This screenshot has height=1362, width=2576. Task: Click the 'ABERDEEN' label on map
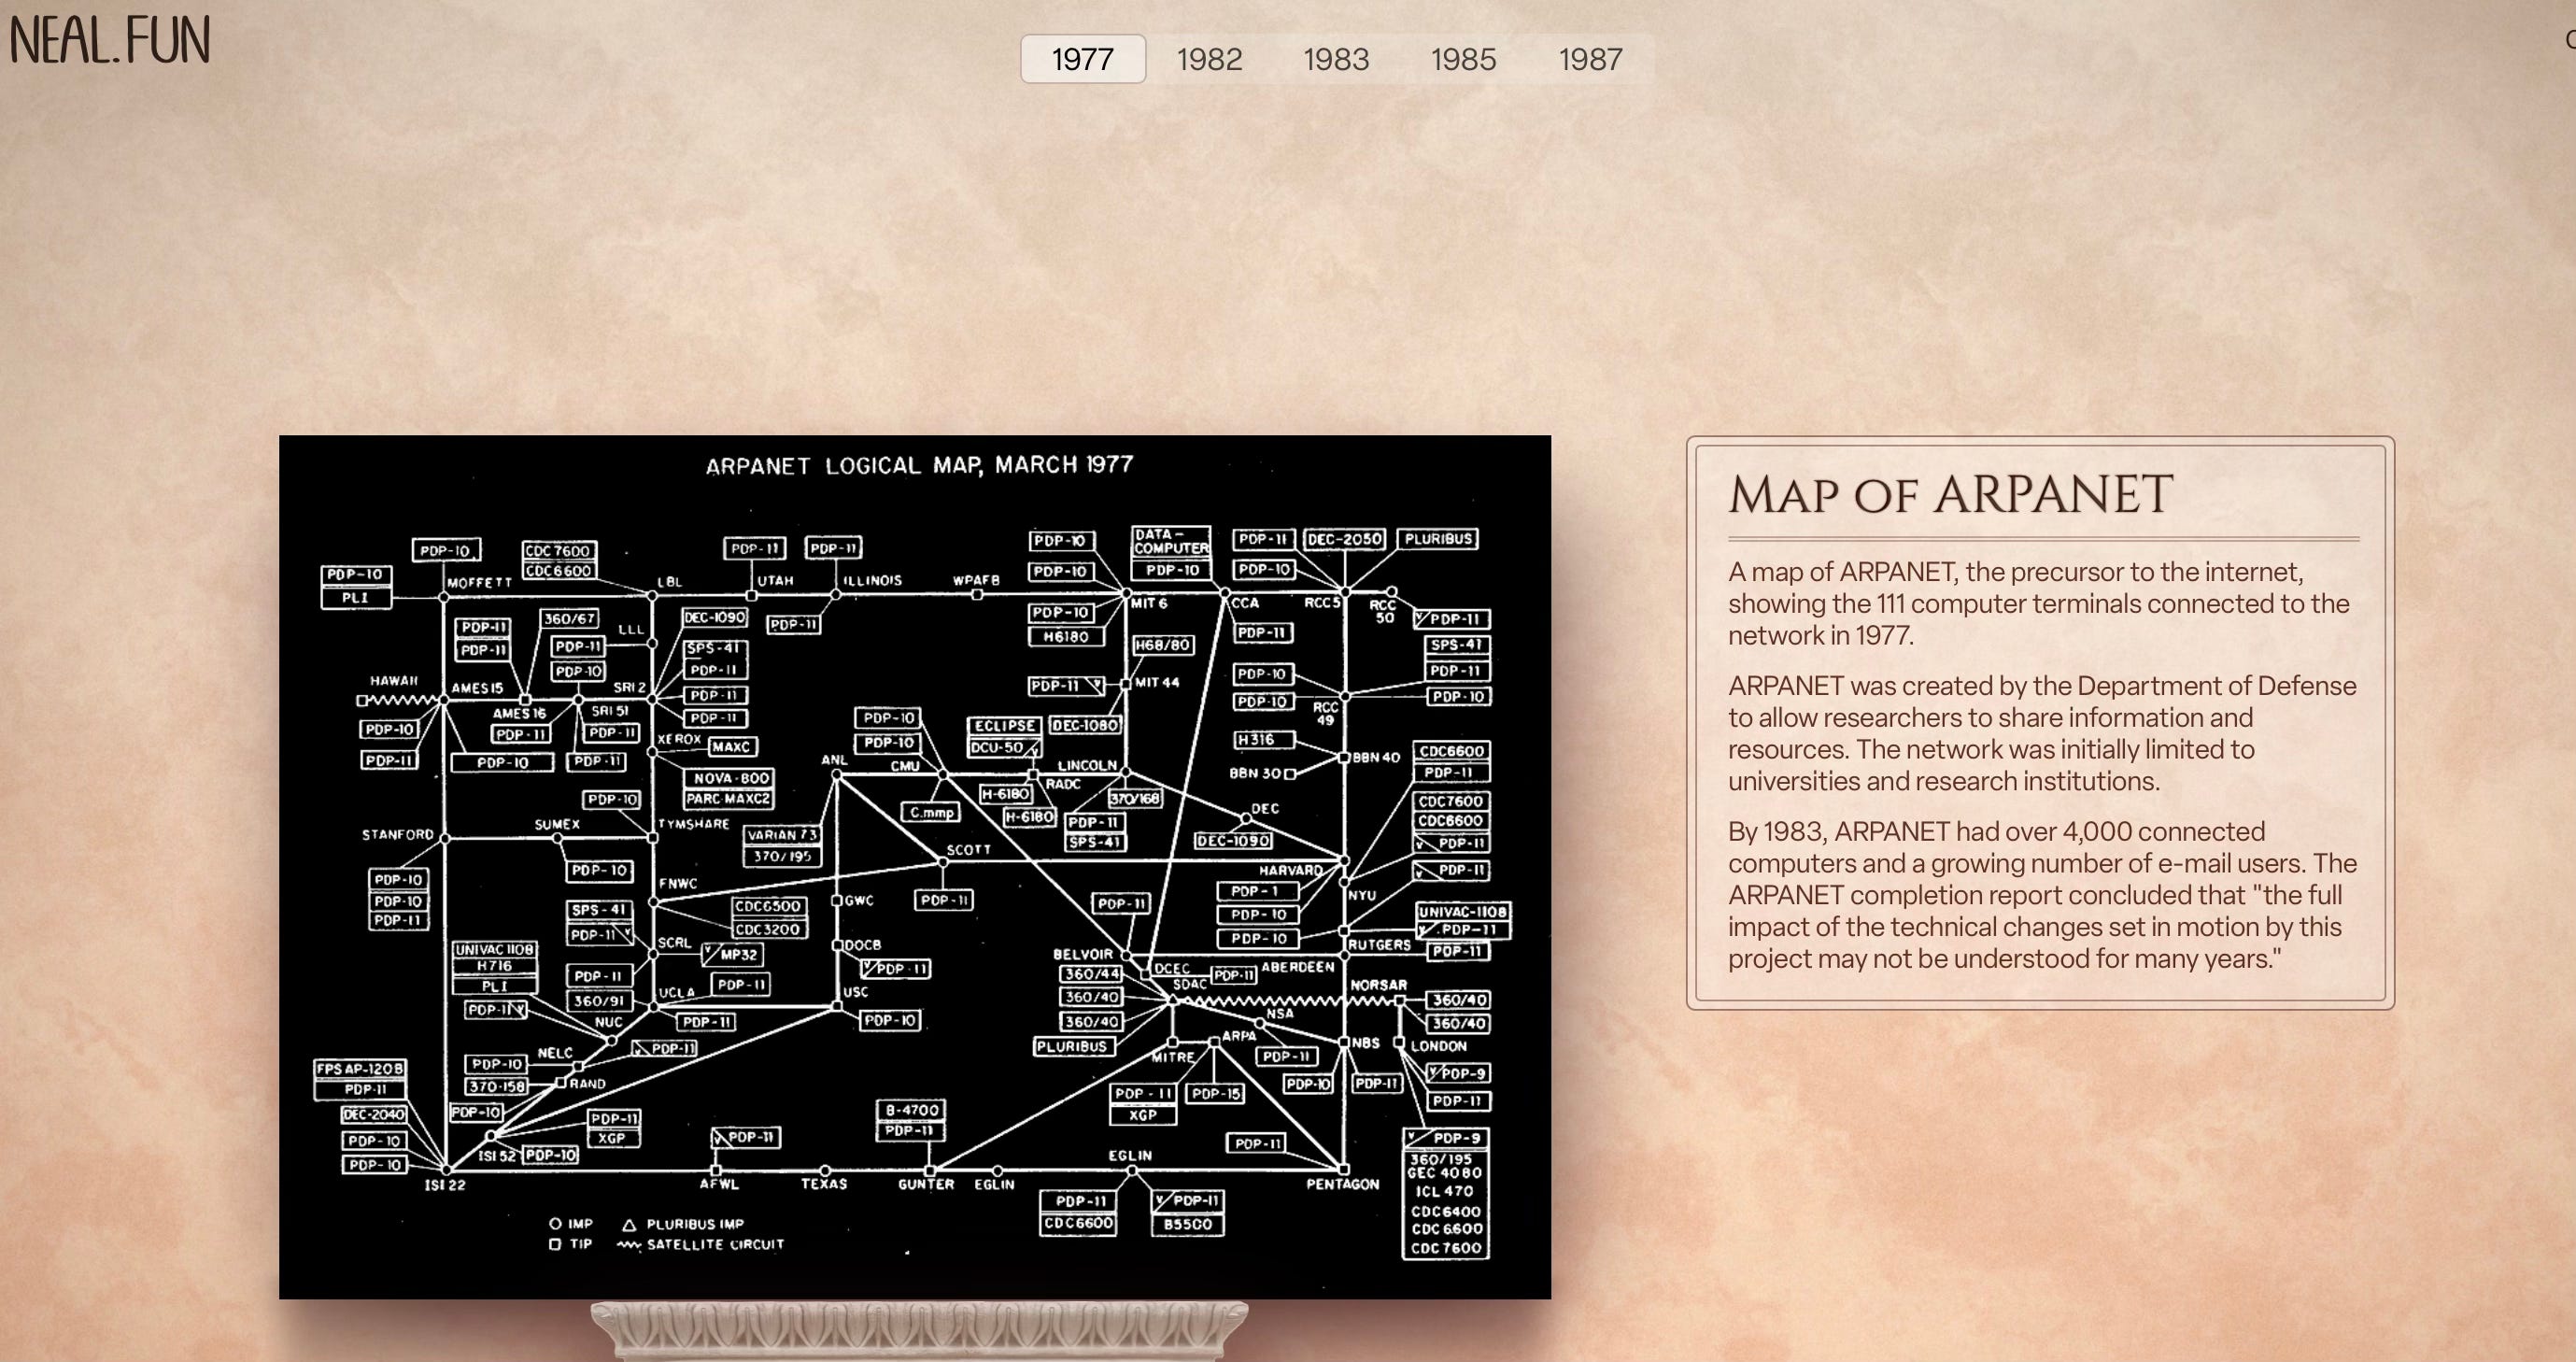coord(1298,967)
